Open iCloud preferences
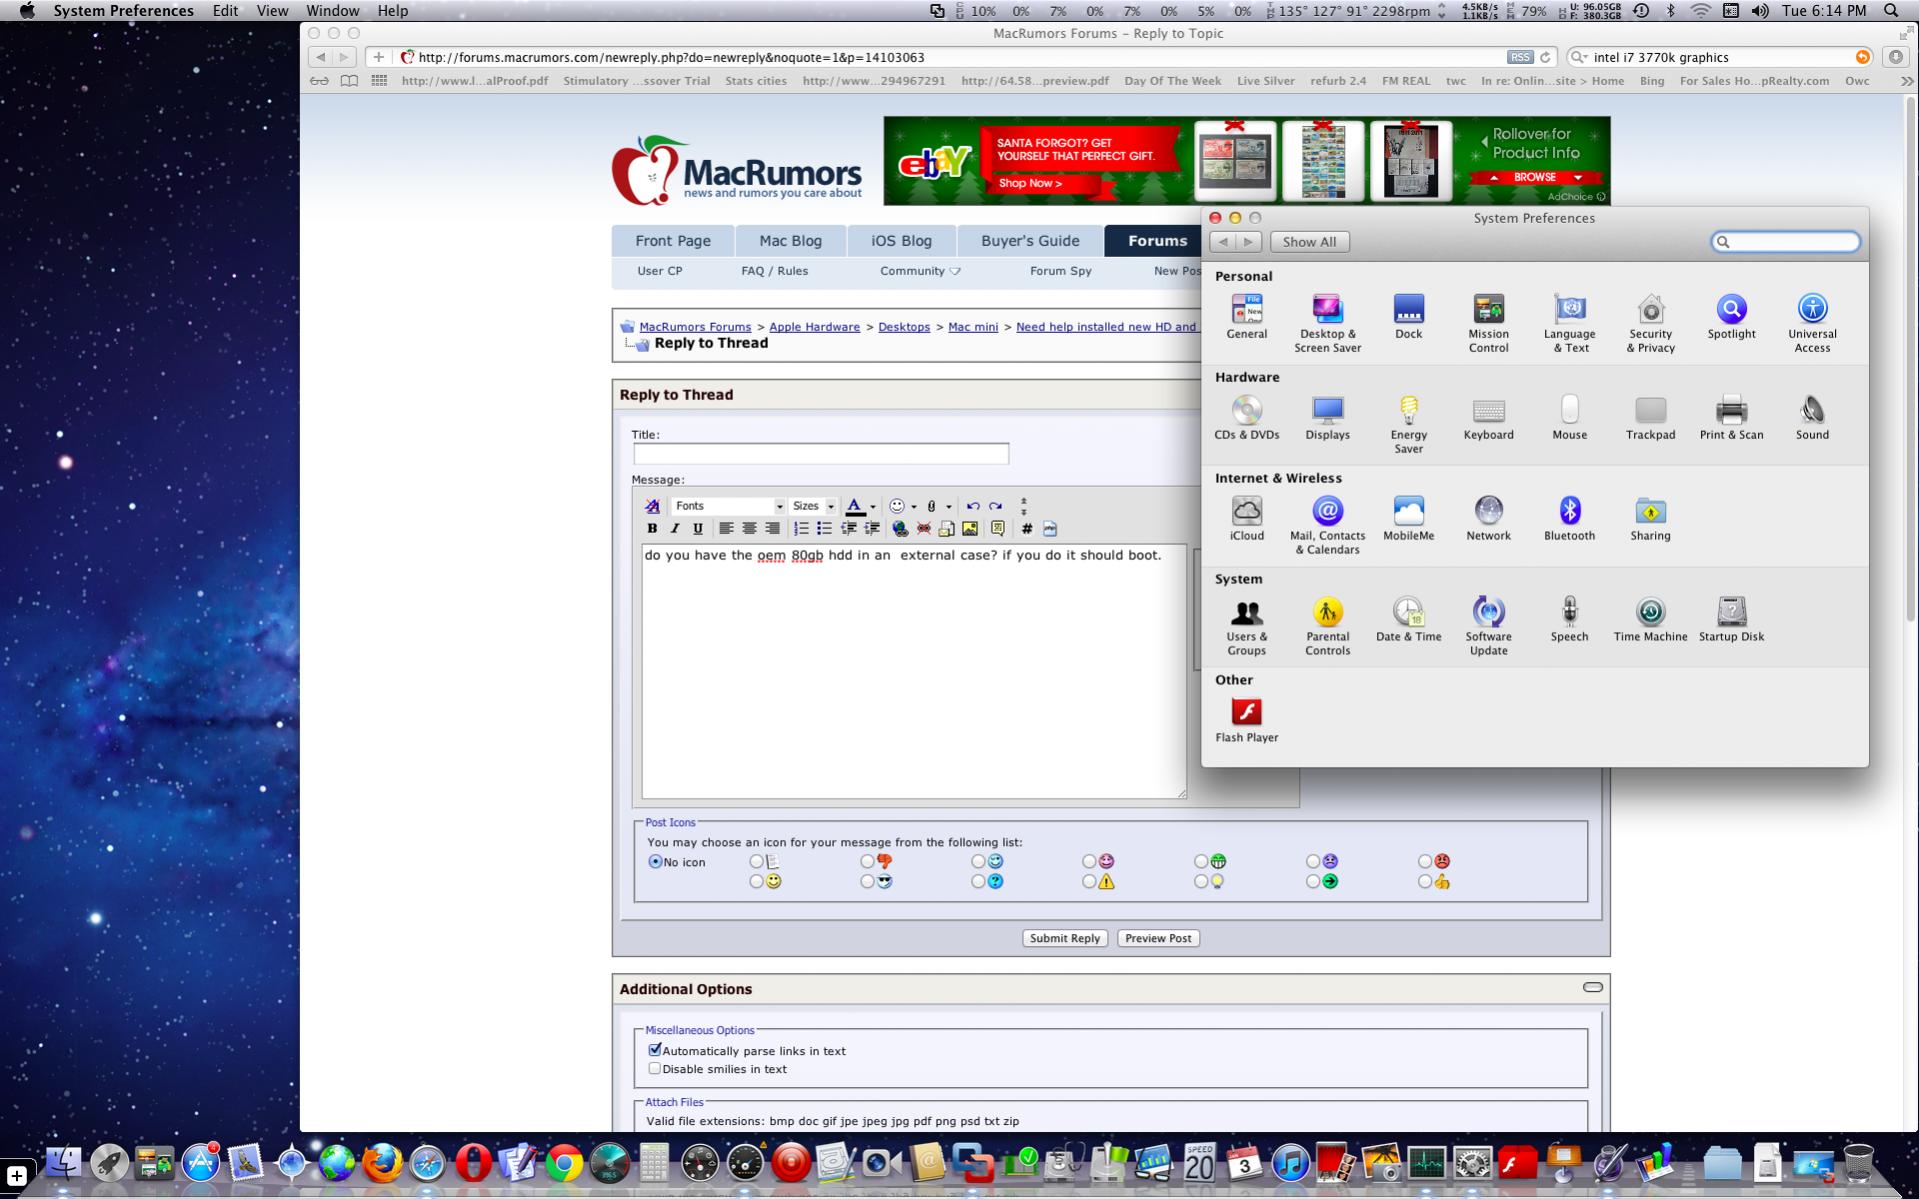The width and height of the screenshot is (1919, 1199). coord(1246,518)
